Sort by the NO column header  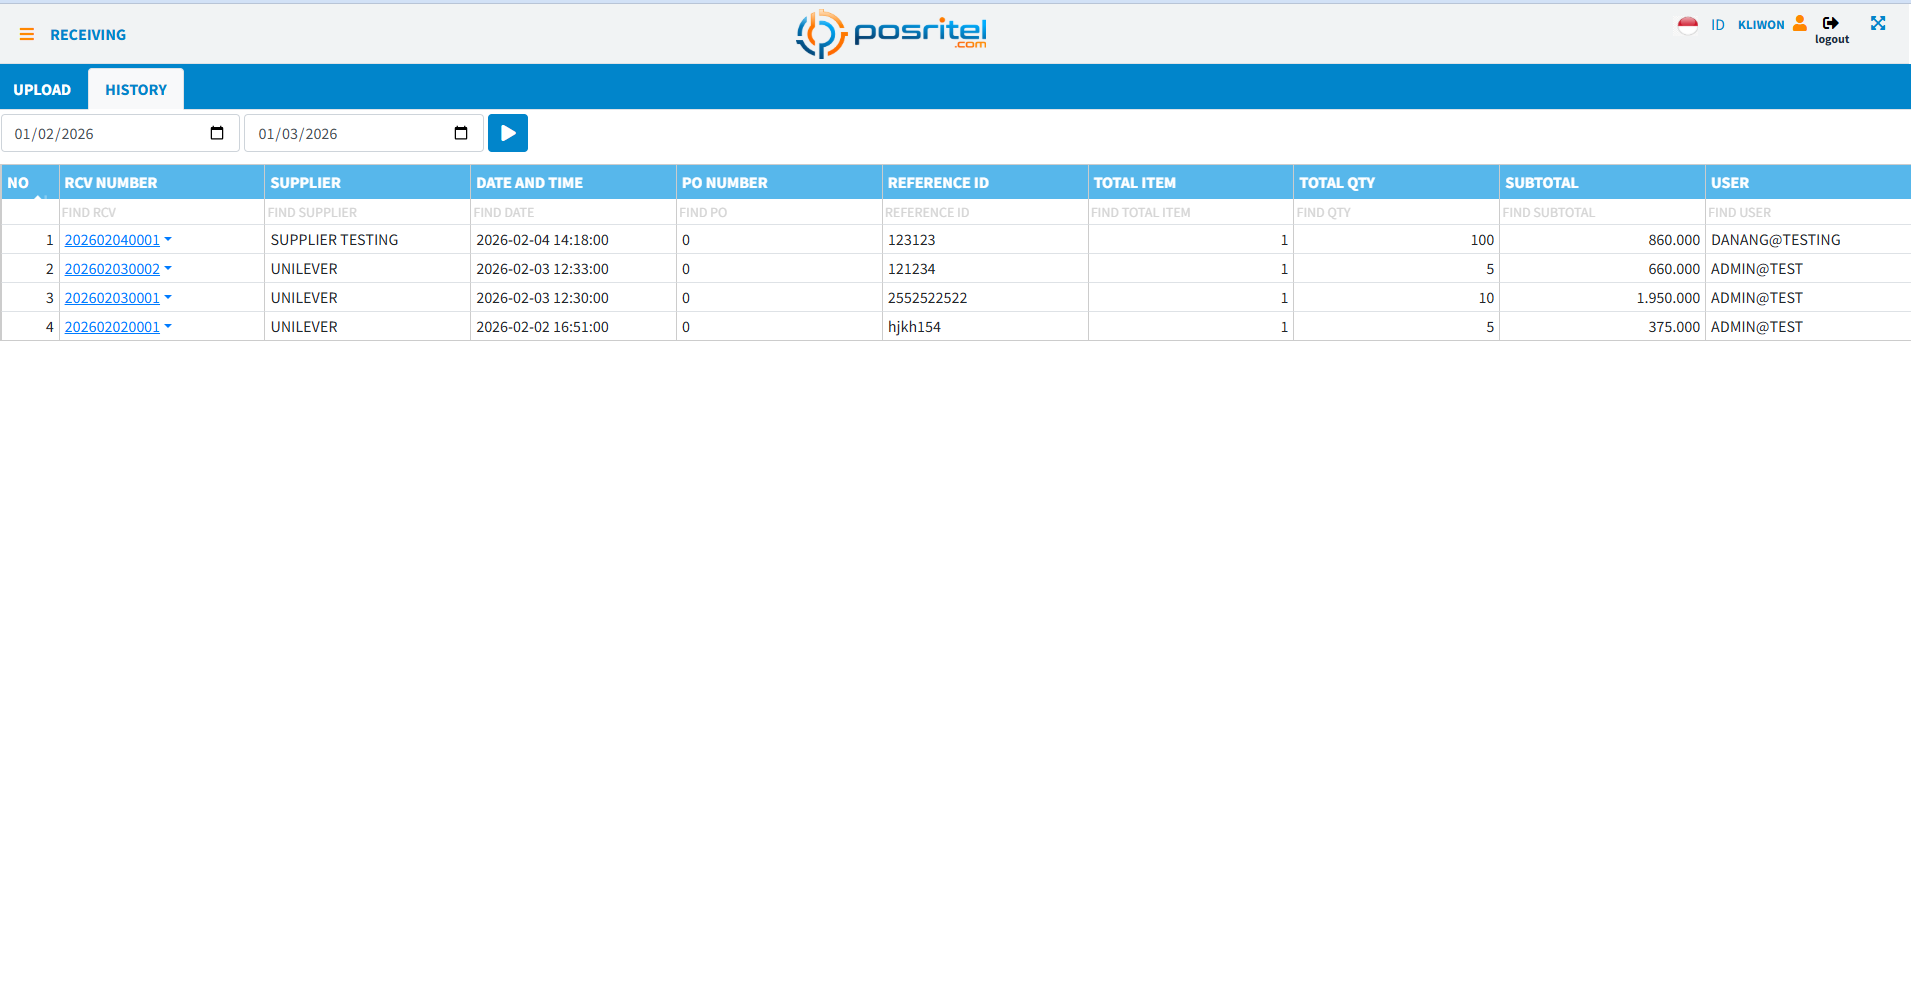pos(30,183)
